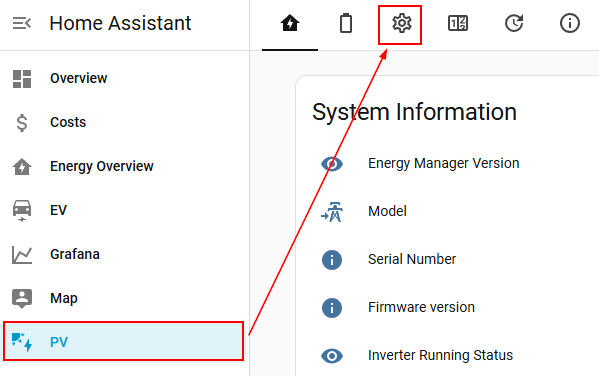Open the Map panel in sidebar
Viewport: 599px width, 376px height.
click(124, 298)
